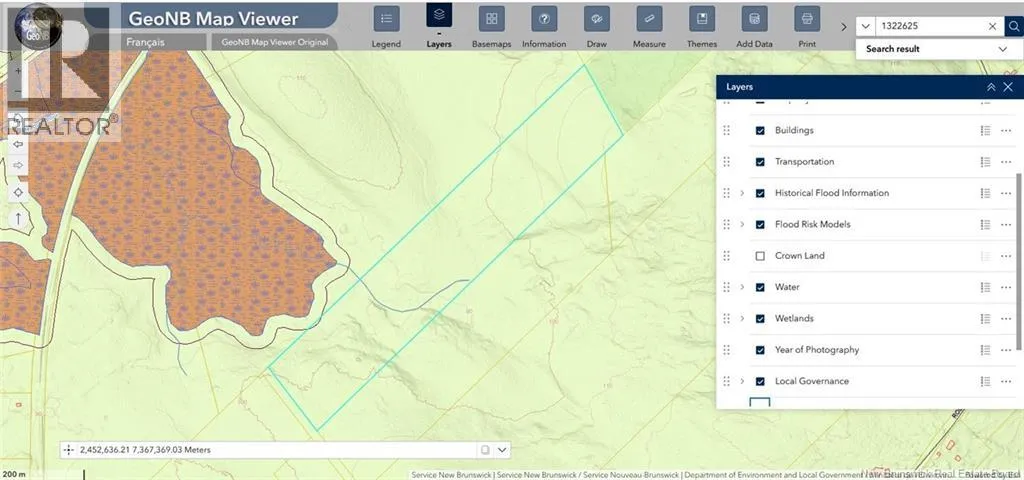The width and height of the screenshot is (1024, 480).
Task: Enable the Crown Land layer checkbox
Action: point(760,256)
